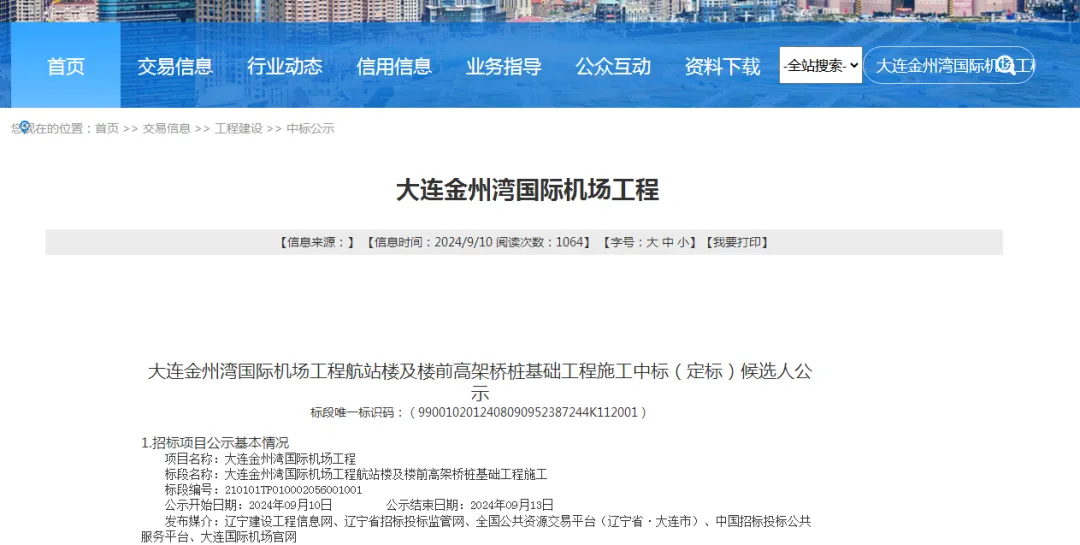Image resolution: width=1080 pixels, height=545 pixels.
Task: Click the 候选人公示 announcement heading
Action: [x=480, y=382]
